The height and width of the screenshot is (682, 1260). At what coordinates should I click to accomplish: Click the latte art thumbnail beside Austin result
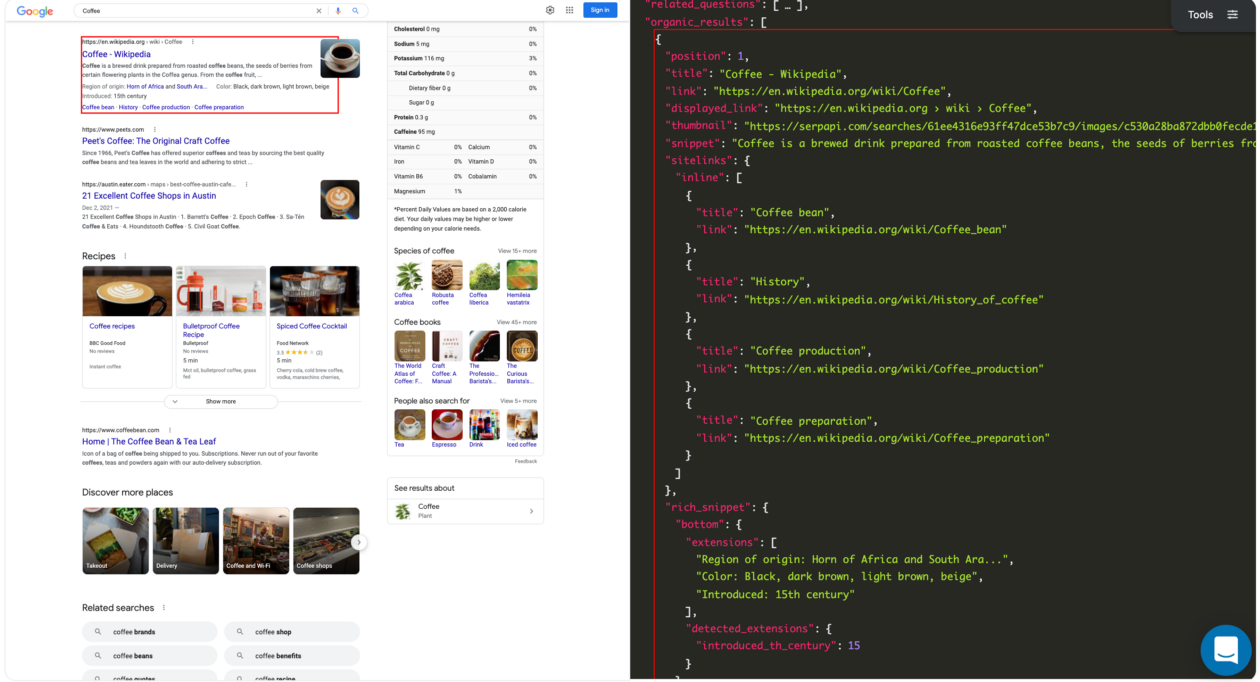pos(340,199)
